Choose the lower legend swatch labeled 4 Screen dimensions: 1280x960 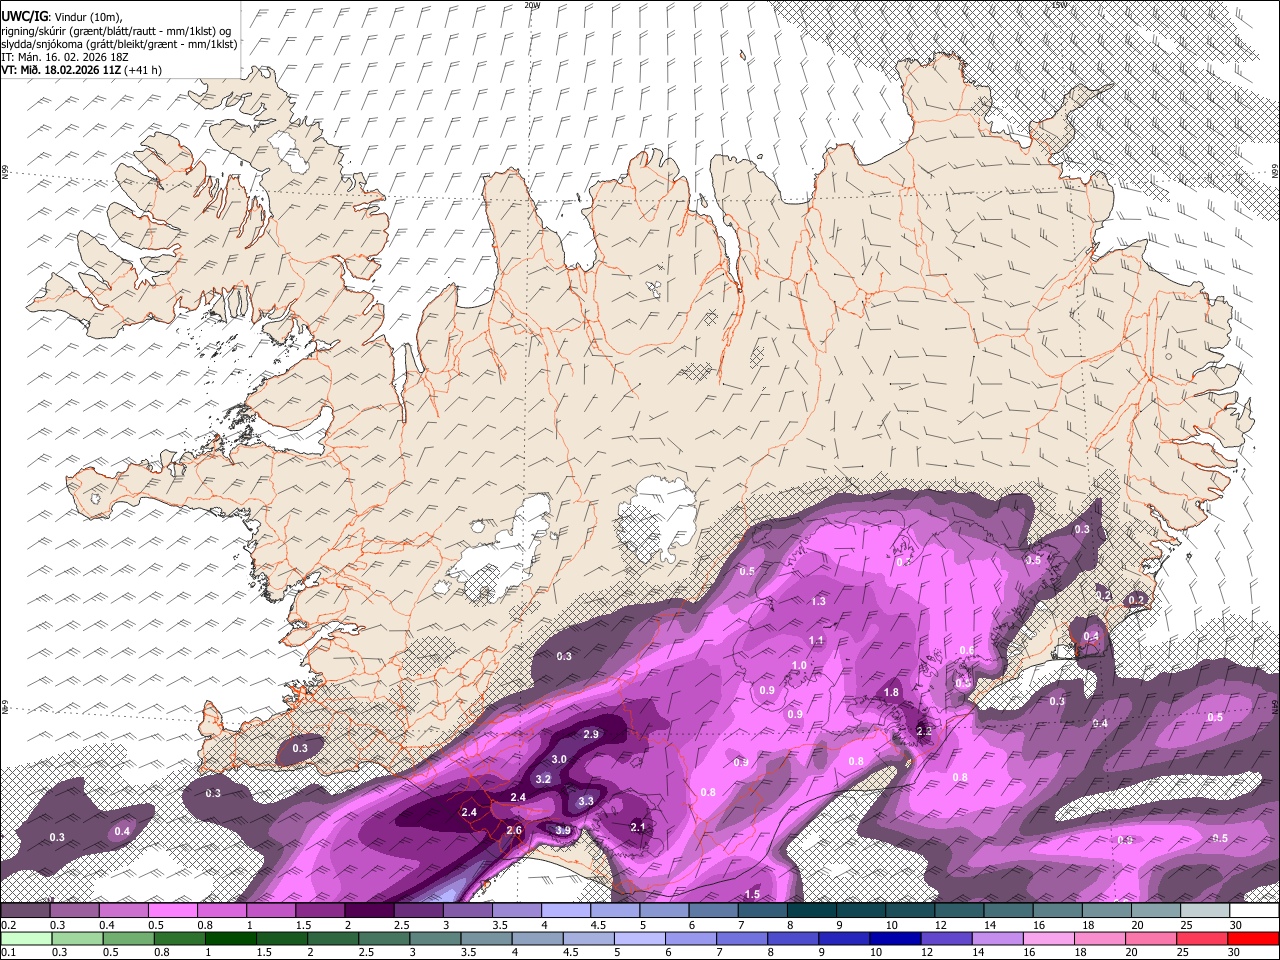[537, 939]
